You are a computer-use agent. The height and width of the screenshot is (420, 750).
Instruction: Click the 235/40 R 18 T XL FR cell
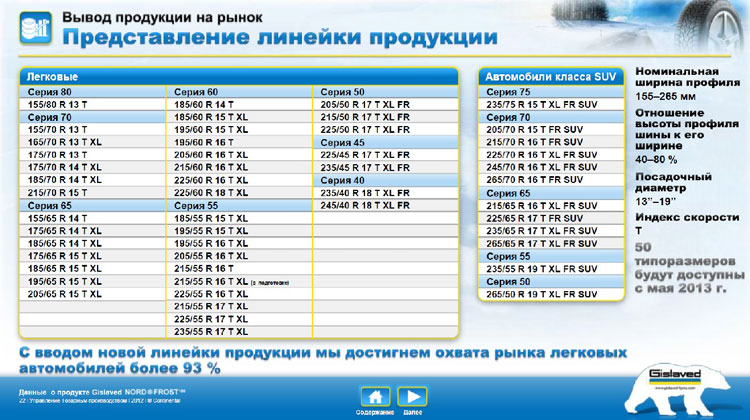[386, 193]
